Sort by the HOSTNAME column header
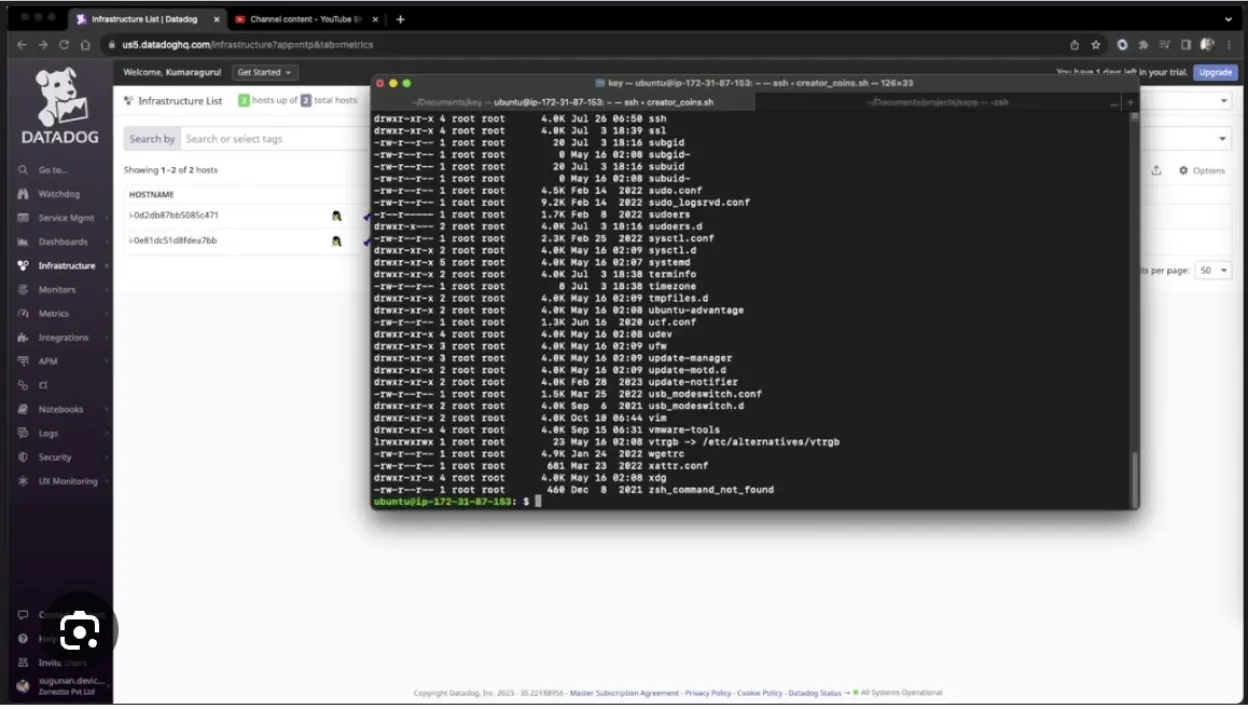 click(152, 195)
